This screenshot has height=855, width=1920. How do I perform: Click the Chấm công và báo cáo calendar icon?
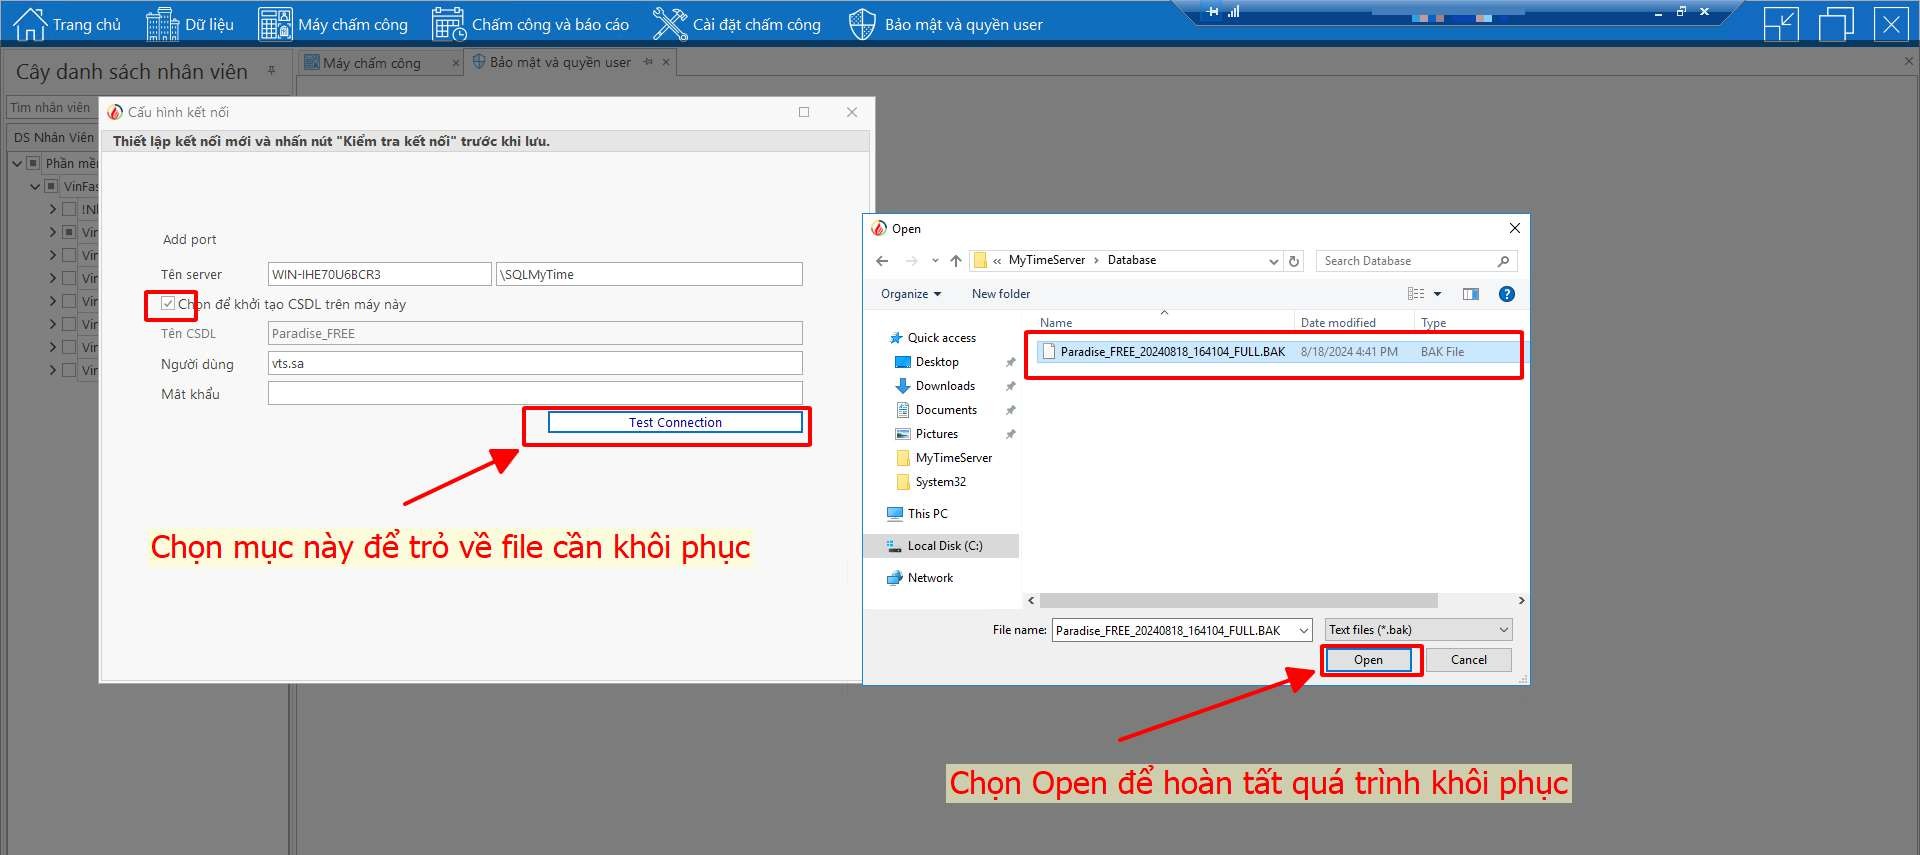click(x=449, y=24)
